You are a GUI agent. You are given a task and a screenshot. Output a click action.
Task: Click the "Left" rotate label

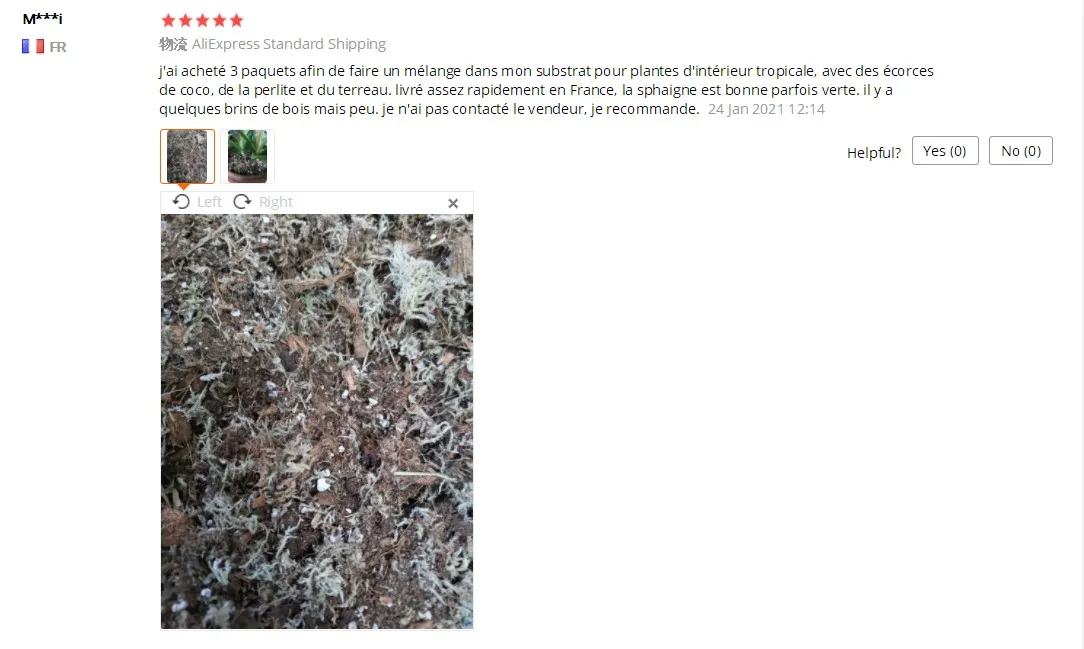coord(209,202)
